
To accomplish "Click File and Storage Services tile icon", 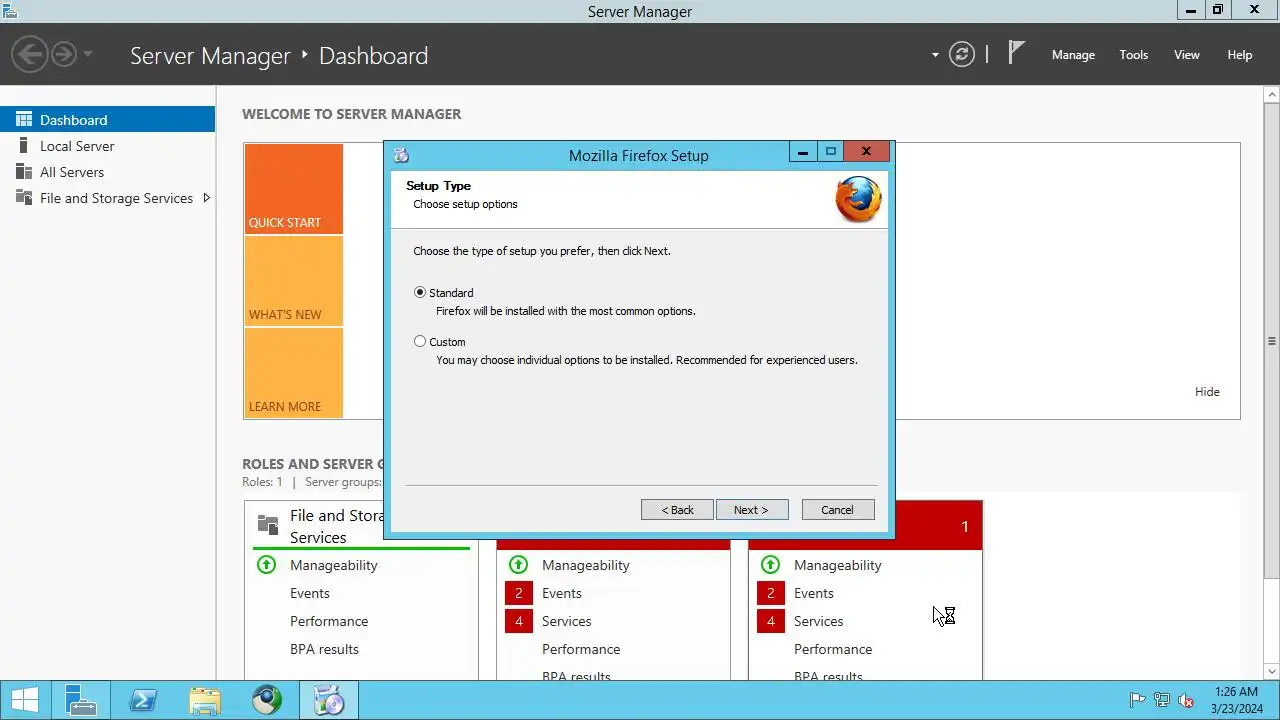I will (x=267, y=524).
